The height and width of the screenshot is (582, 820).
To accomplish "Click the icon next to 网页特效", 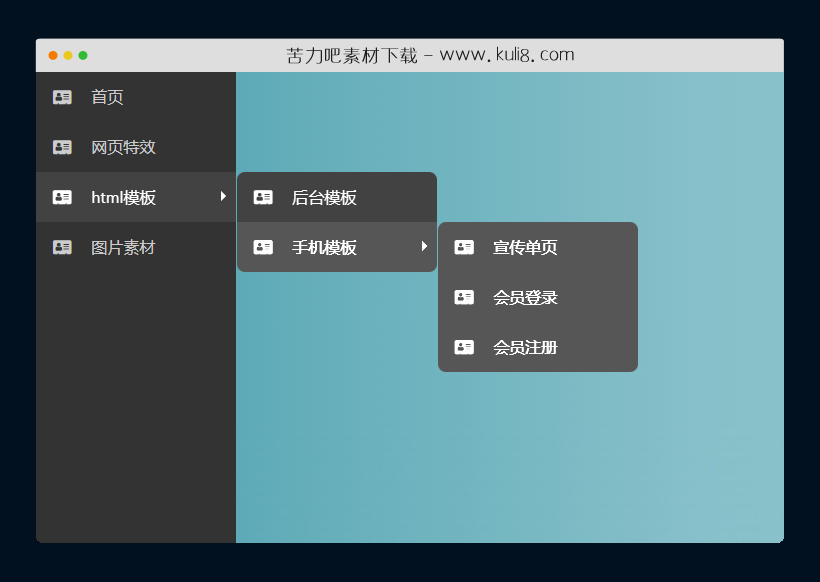I will (x=62, y=147).
